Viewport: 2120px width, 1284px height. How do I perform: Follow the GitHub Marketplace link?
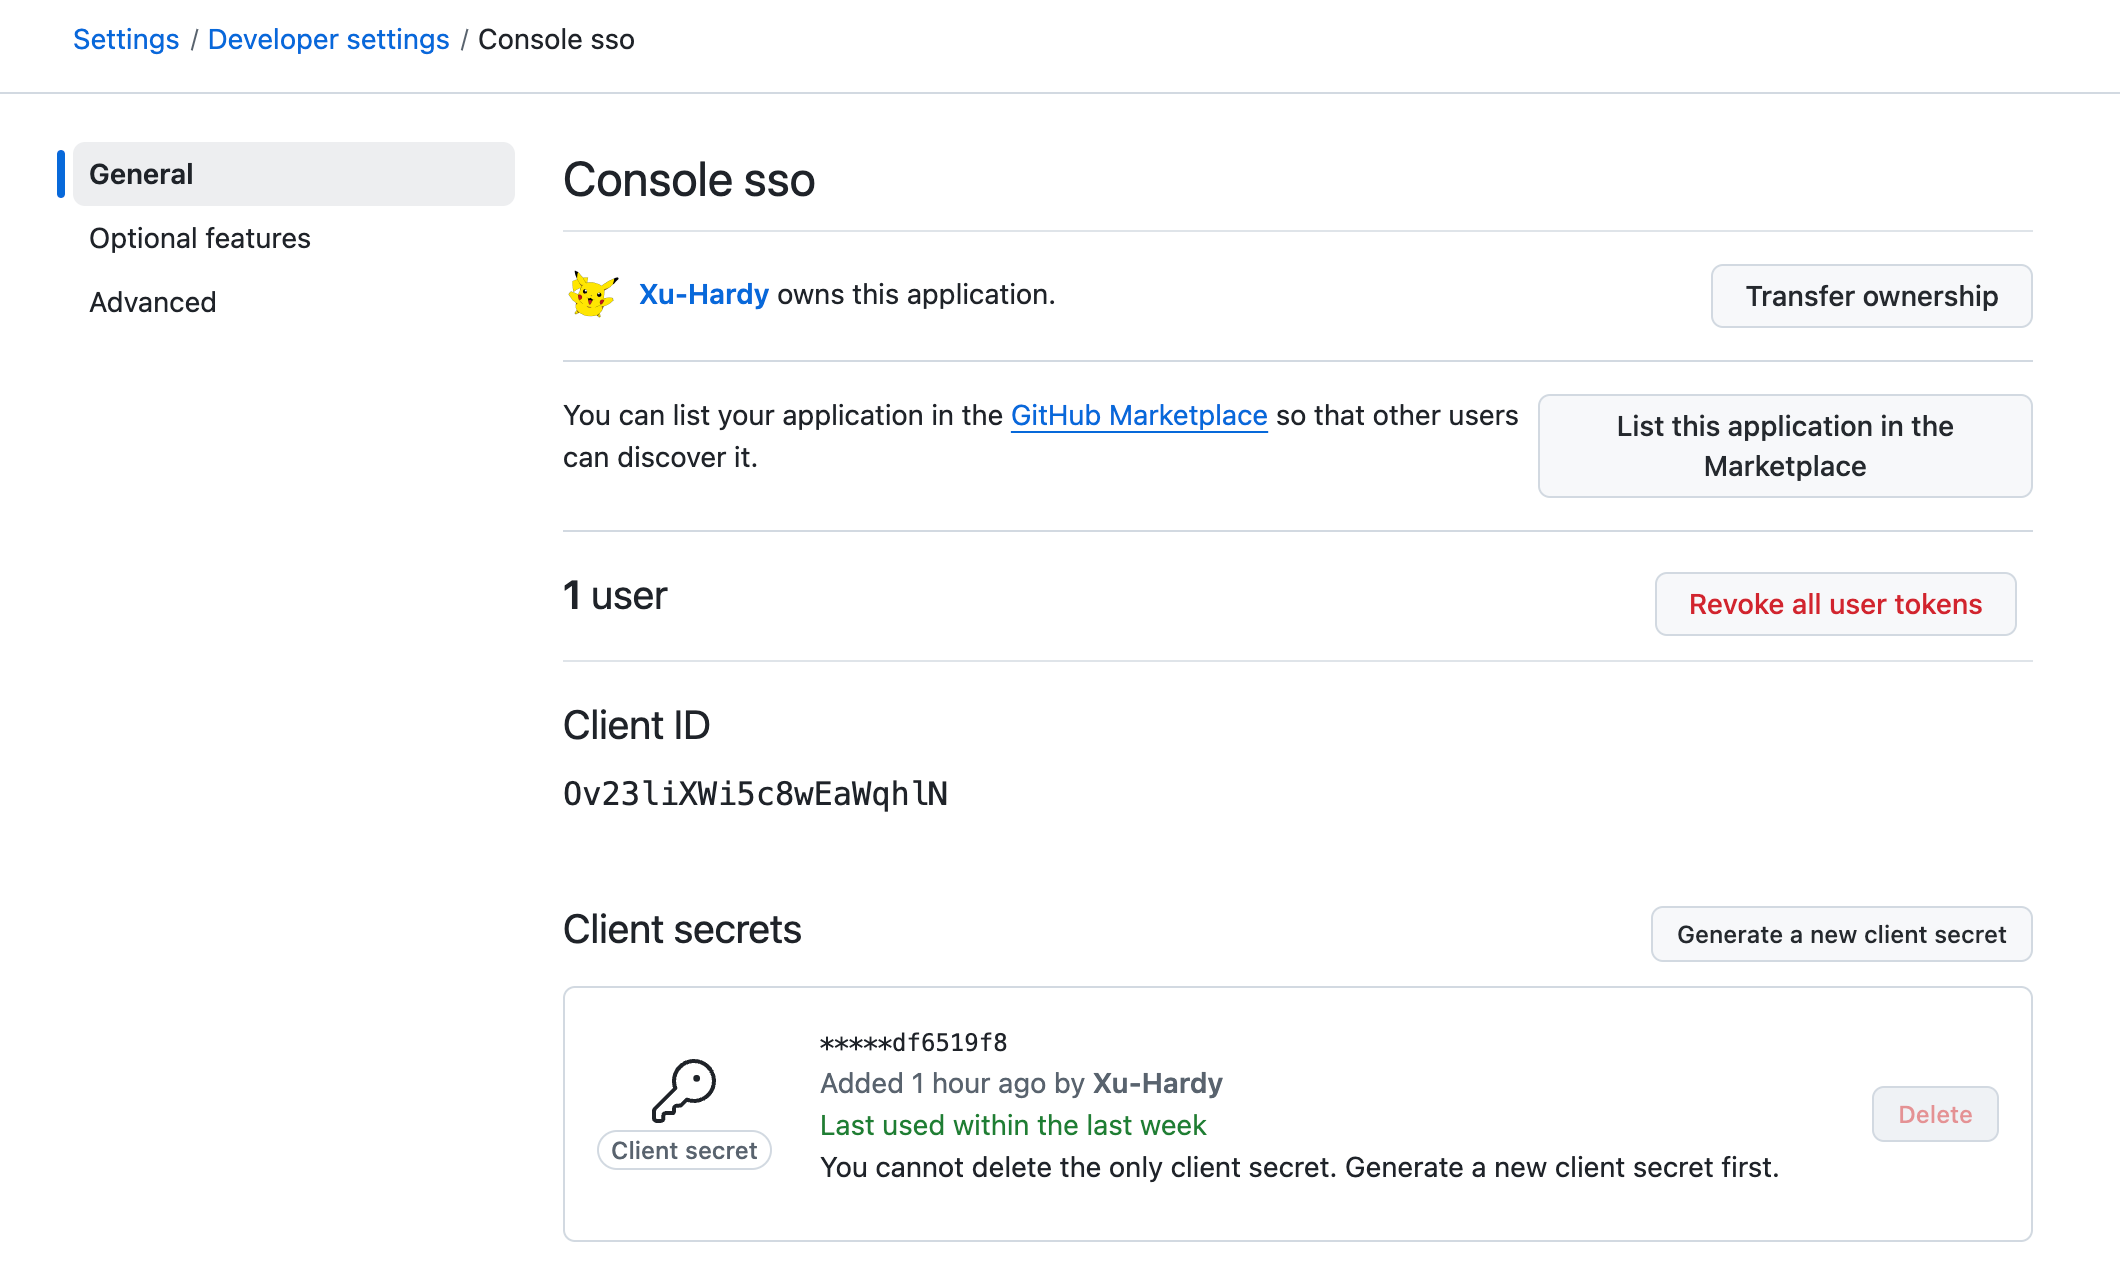coord(1139,415)
